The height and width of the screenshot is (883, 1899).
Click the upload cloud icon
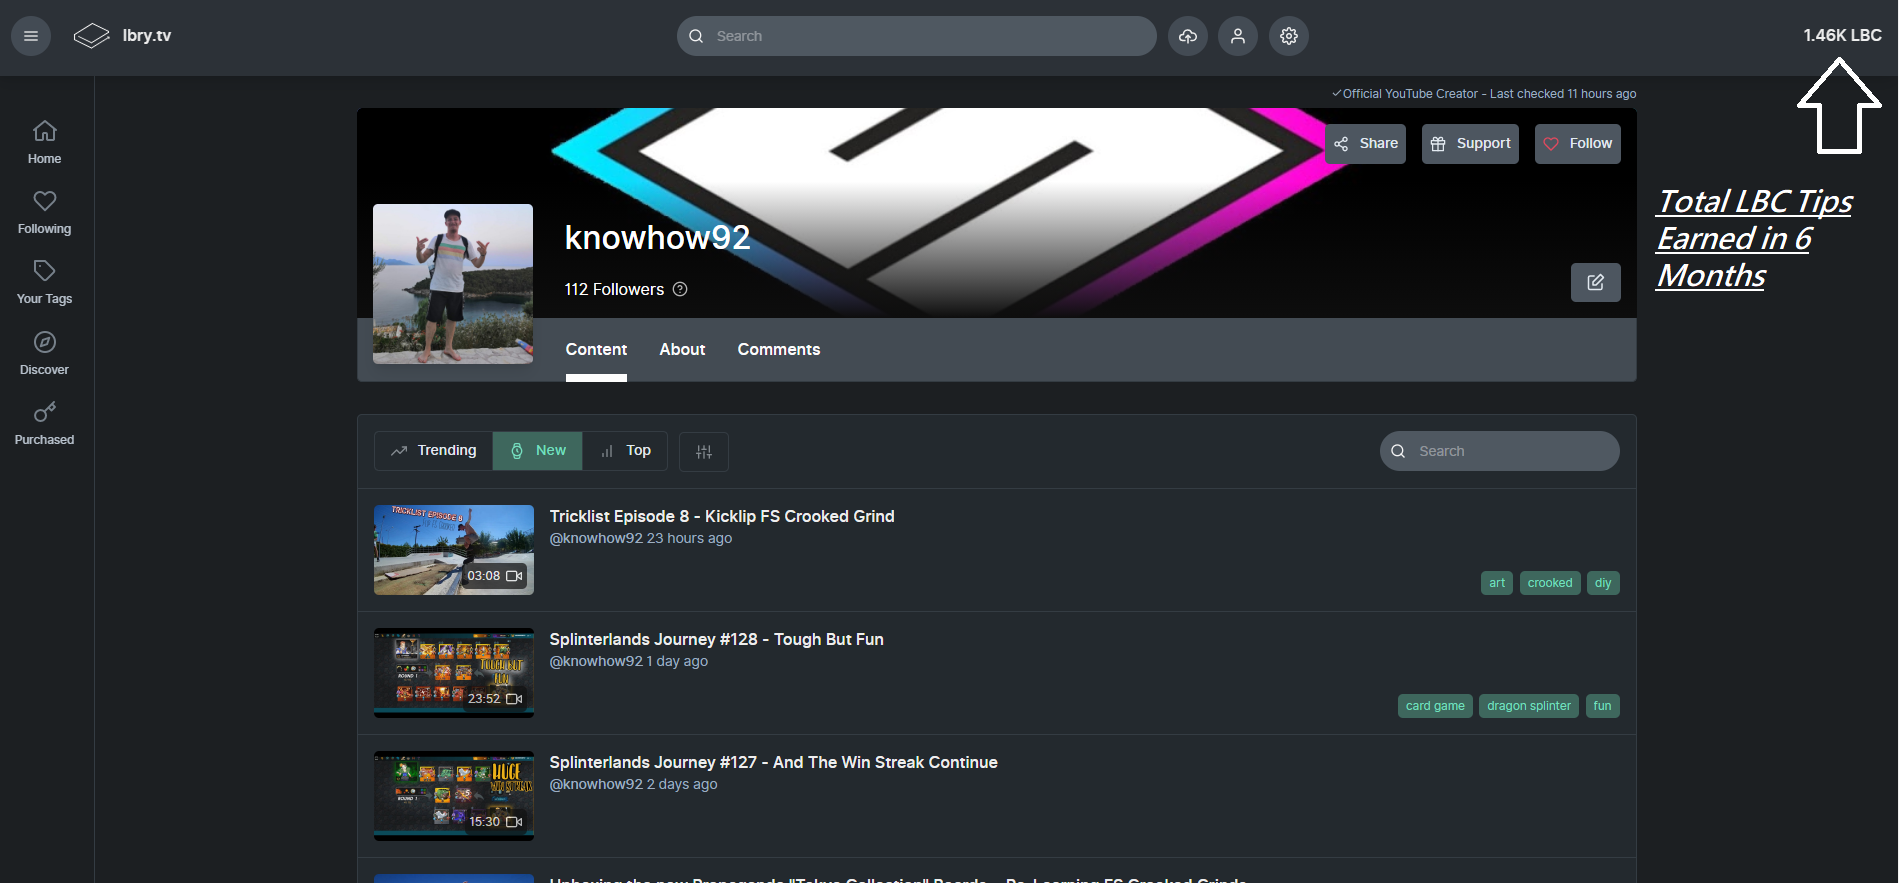(1188, 36)
